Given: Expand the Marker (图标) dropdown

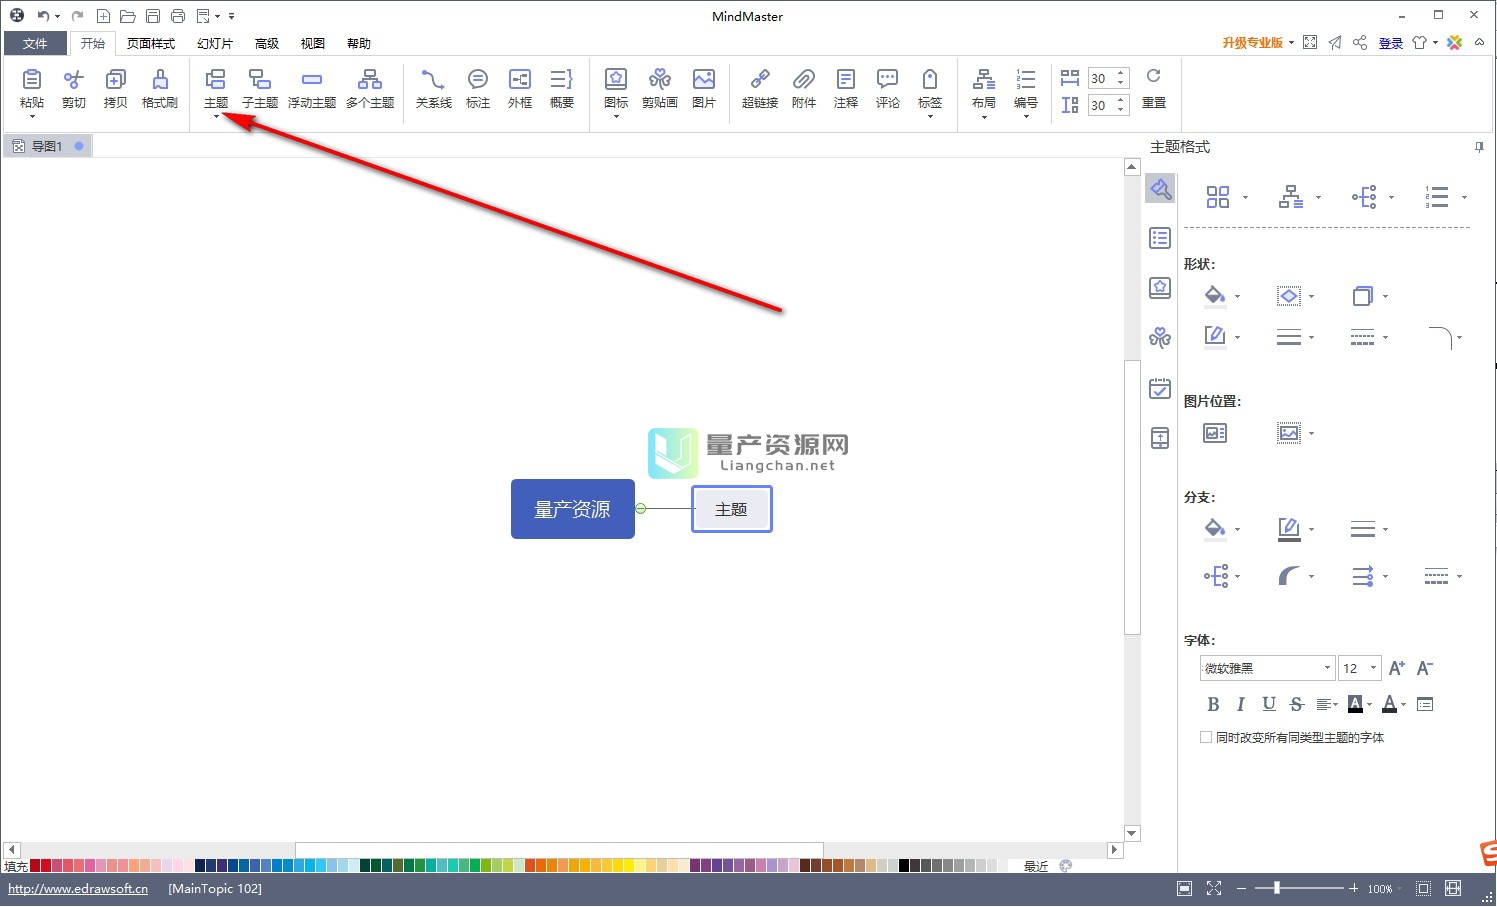Looking at the screenshot, I should click(616, 117).
